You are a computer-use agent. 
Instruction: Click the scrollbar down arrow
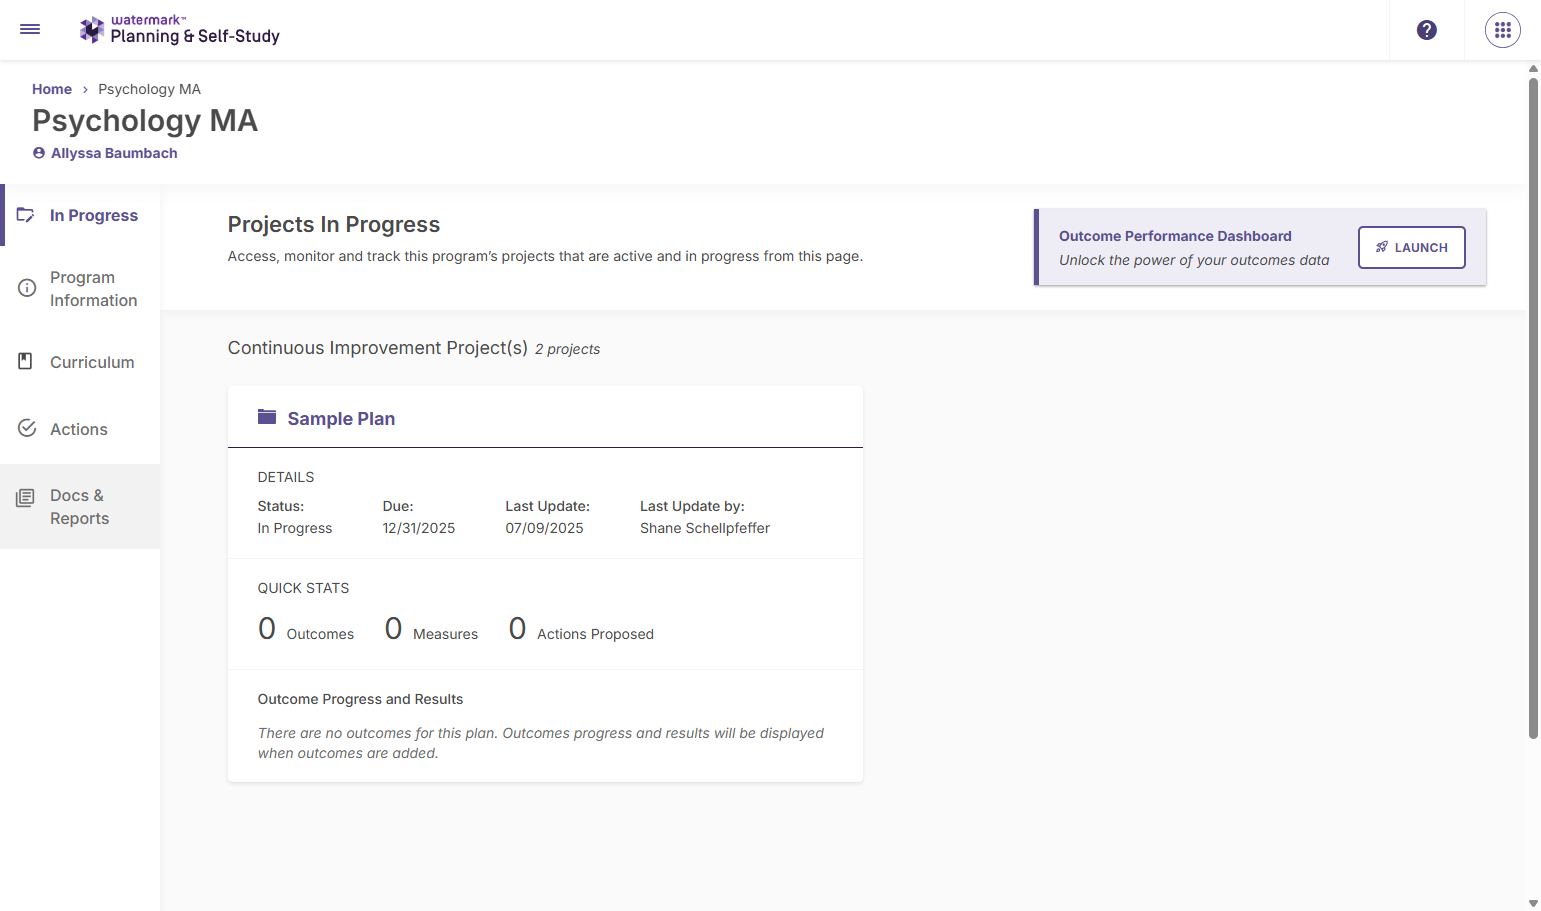(1533, 903)
